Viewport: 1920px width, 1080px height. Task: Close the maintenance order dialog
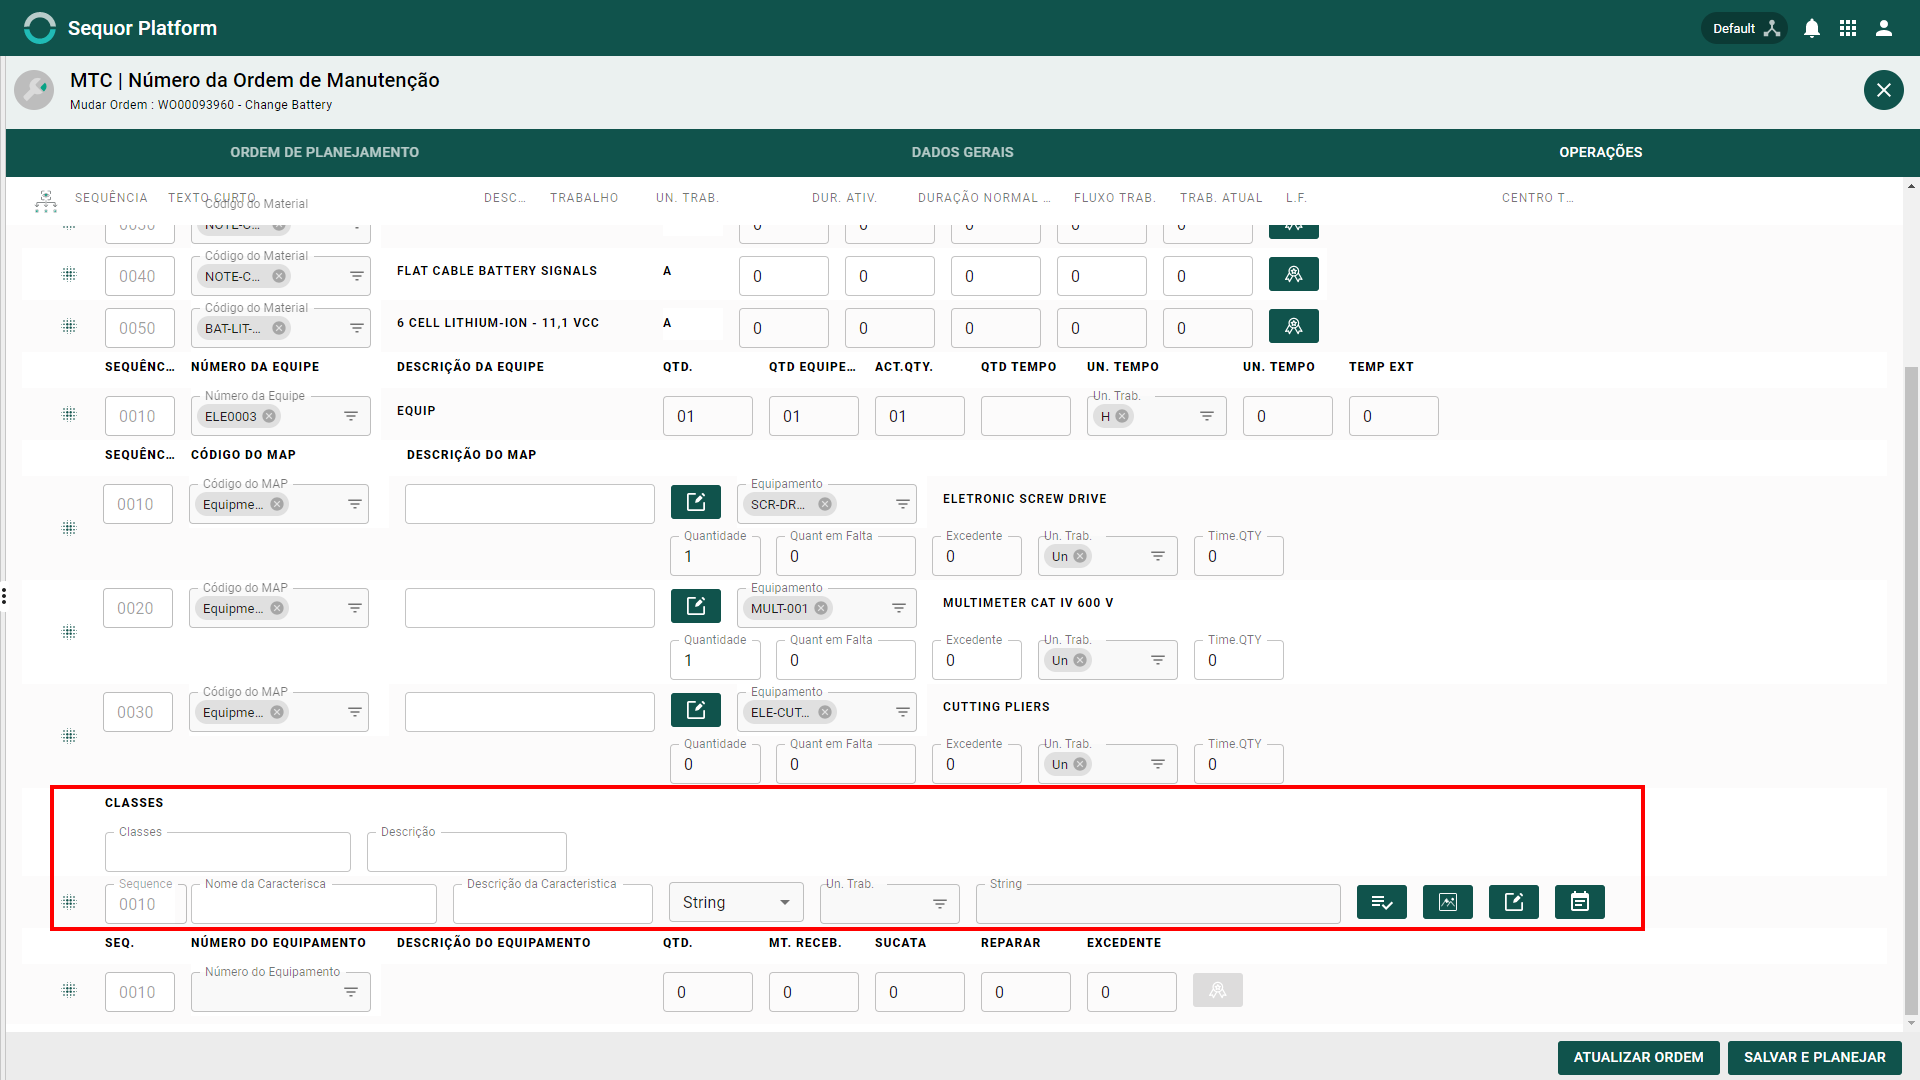[x=1883, y=90]
